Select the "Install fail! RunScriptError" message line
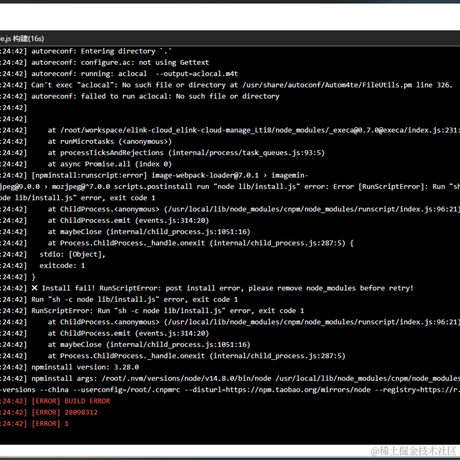Viewport: 460px width, 460px height. (207, 288)
